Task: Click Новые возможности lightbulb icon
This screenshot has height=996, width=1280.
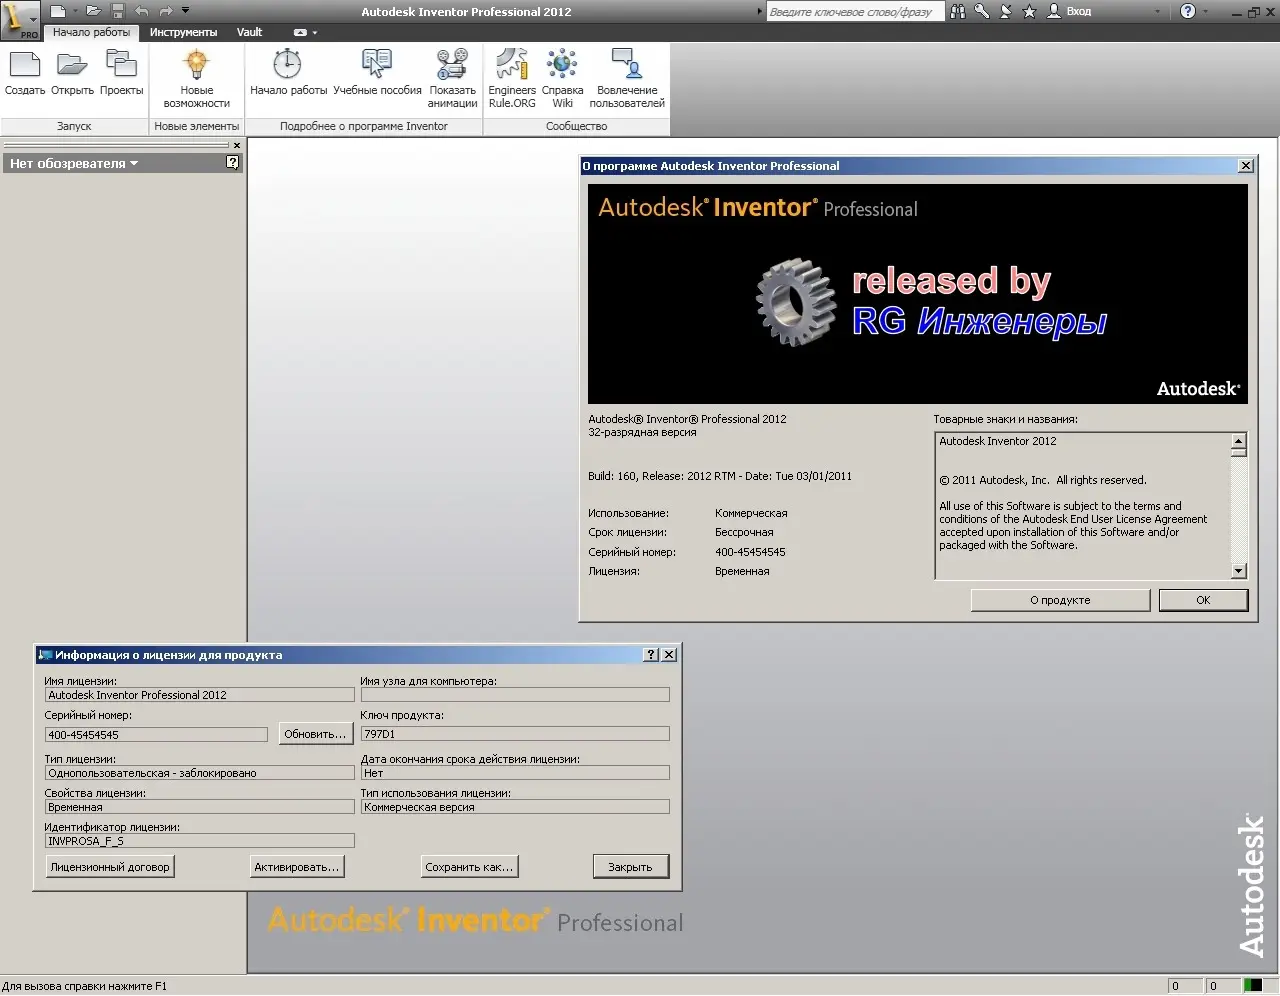Action: 196,65
